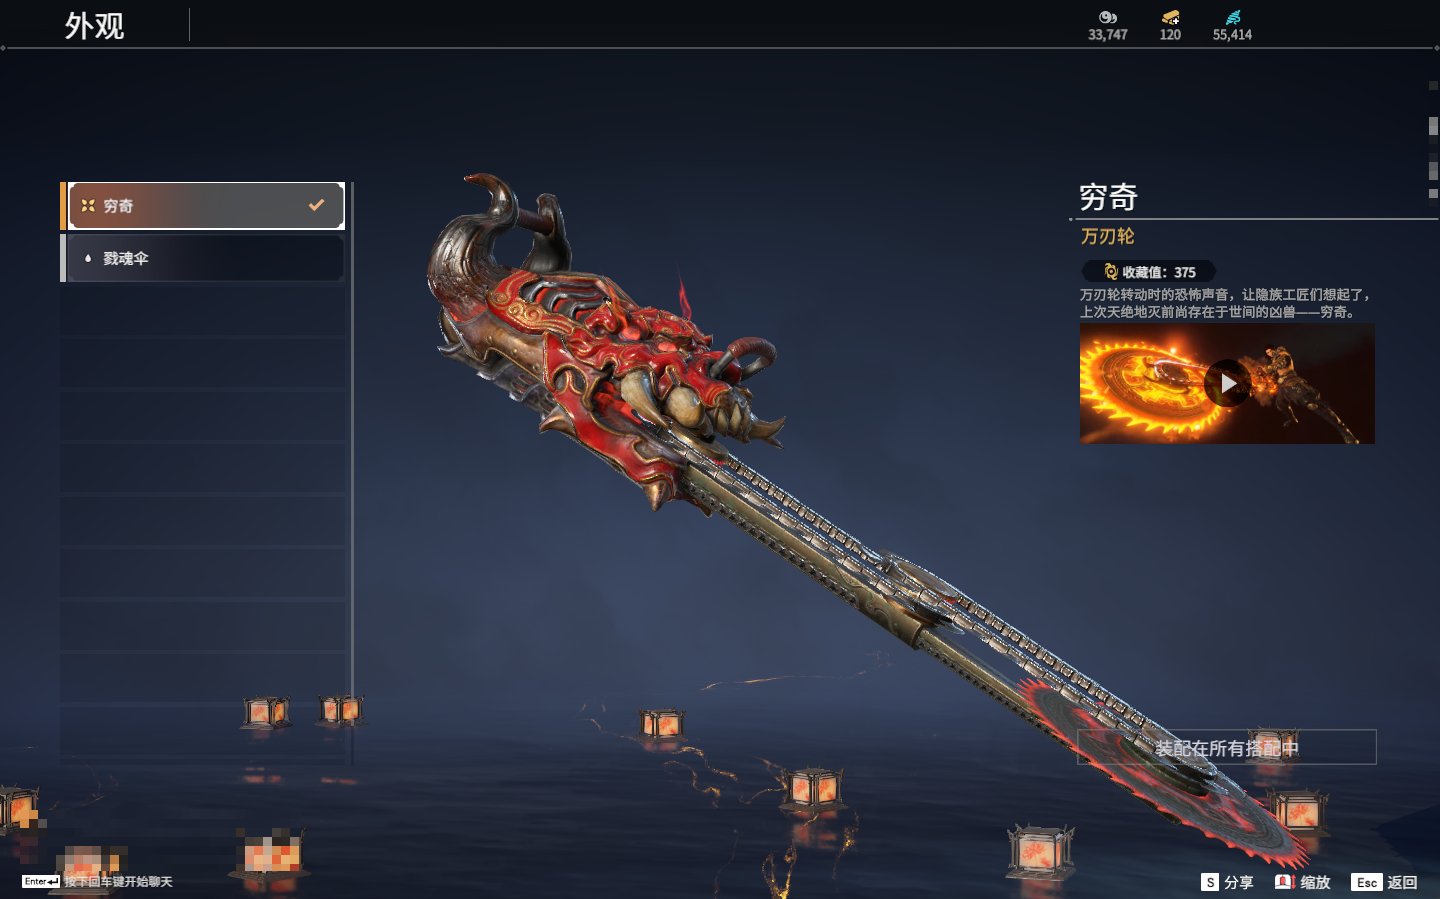
Task: Click the 缩放 zoom label
Action: (1315, 882)
